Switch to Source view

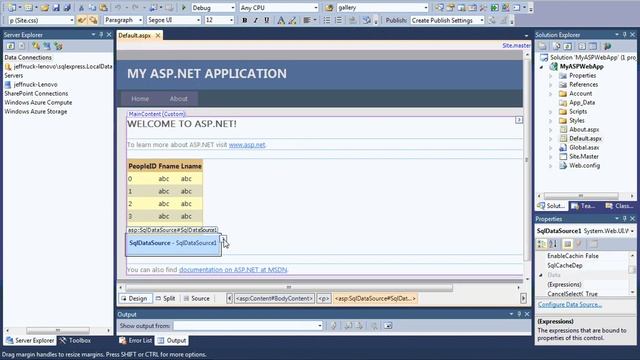click(x=196, y=299)
